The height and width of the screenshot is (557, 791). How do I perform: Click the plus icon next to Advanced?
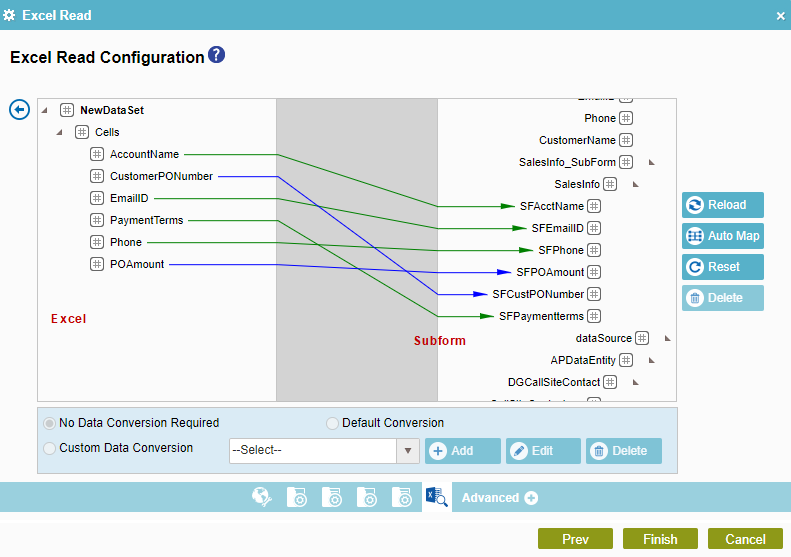(531, 498)
